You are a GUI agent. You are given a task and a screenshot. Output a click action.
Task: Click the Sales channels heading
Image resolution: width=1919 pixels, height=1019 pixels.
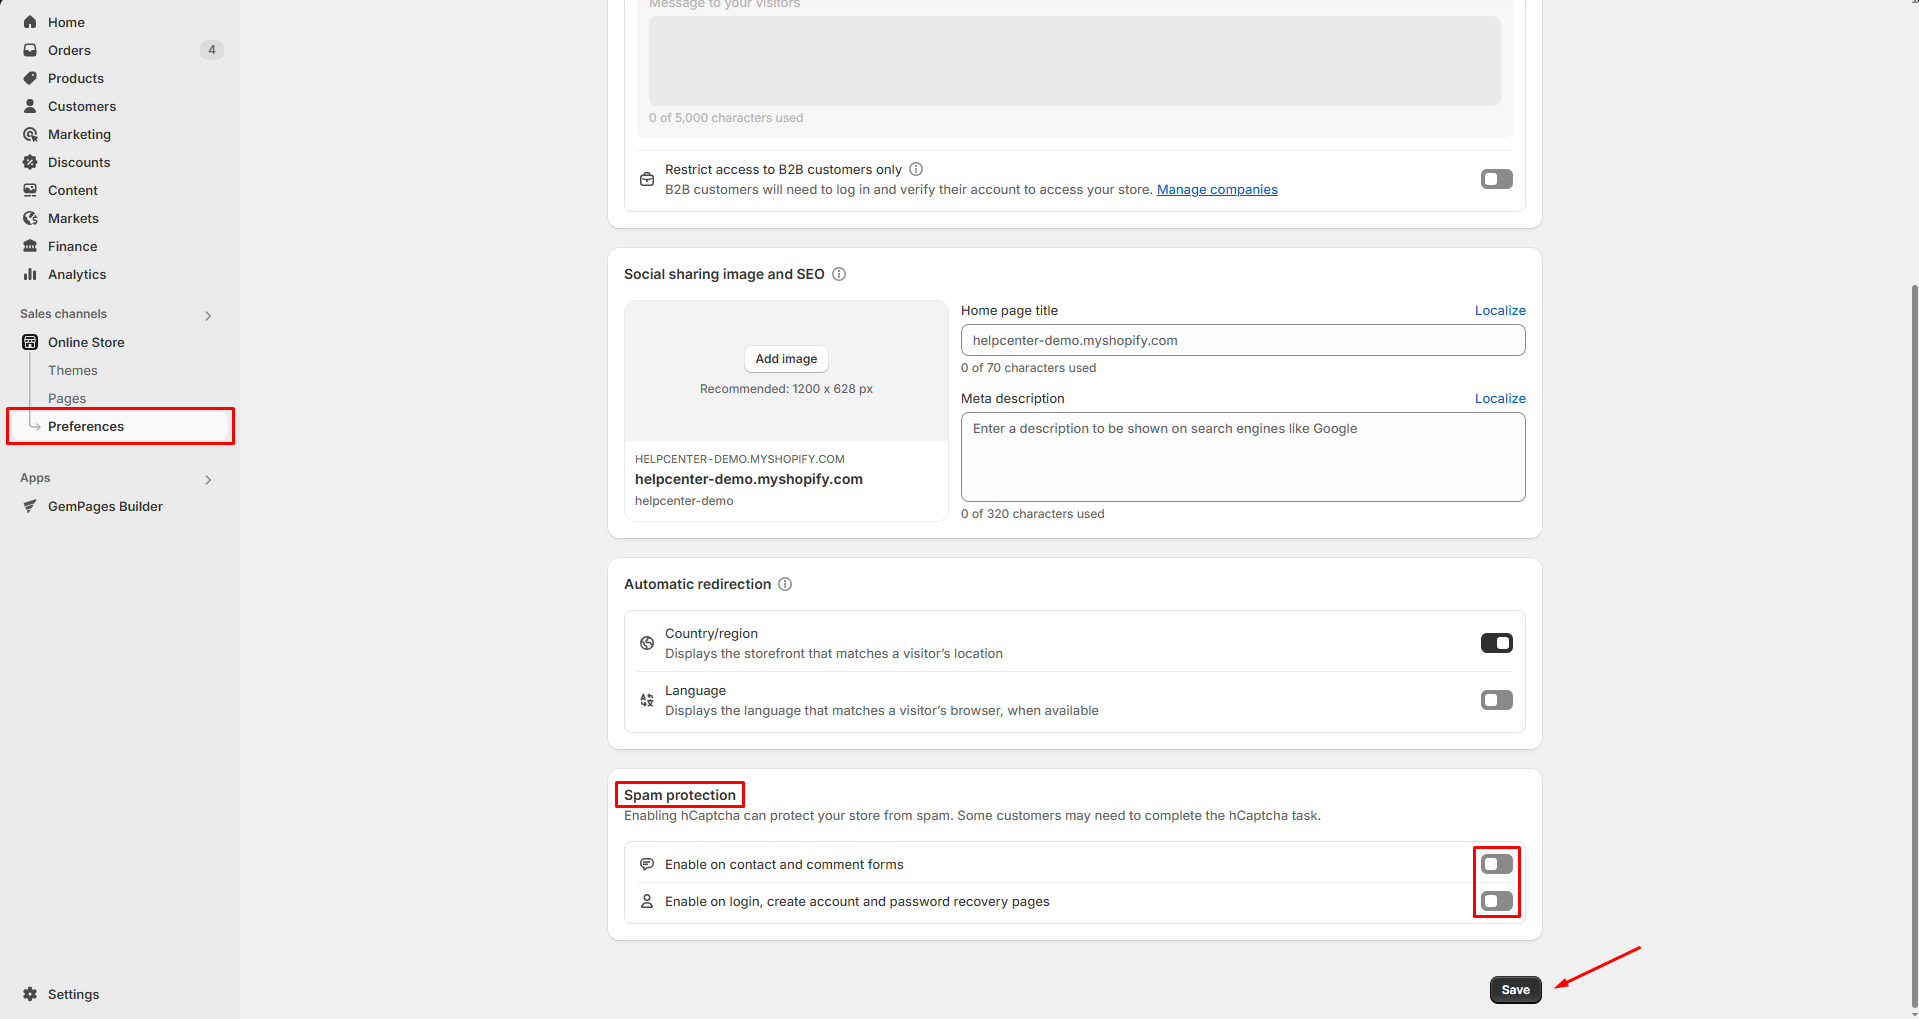pyautogui.click(x=63, y=314)
